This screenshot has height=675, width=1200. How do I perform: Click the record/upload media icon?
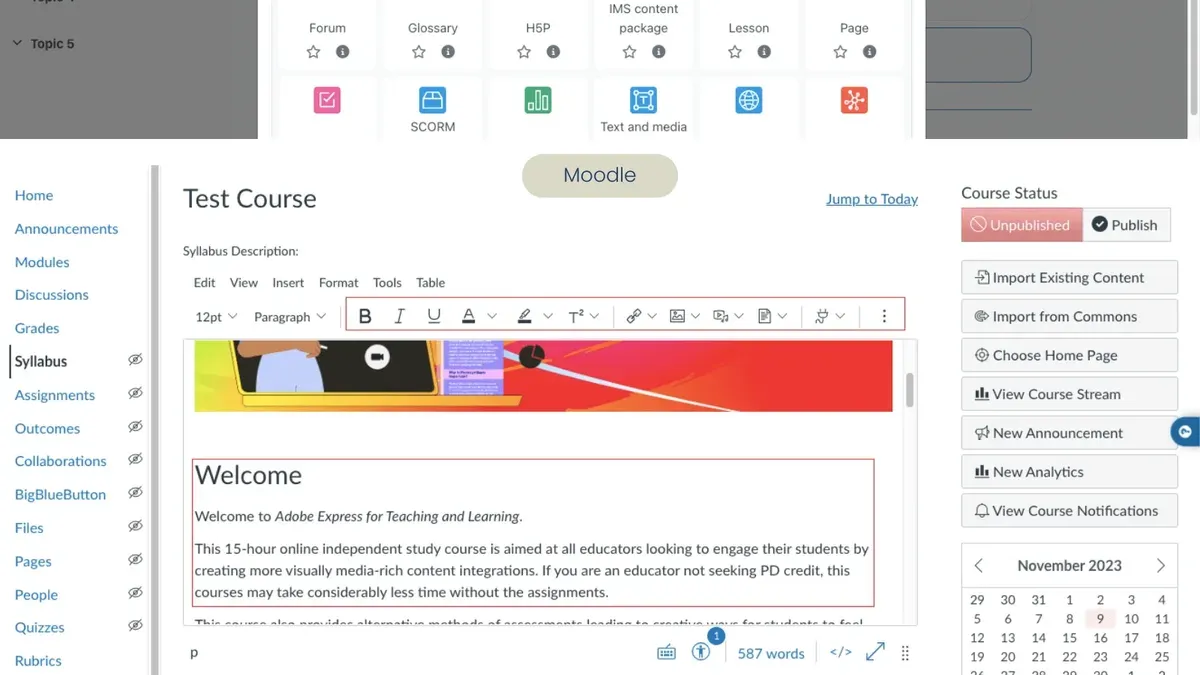pyautogui.click(x=720, y=316)
